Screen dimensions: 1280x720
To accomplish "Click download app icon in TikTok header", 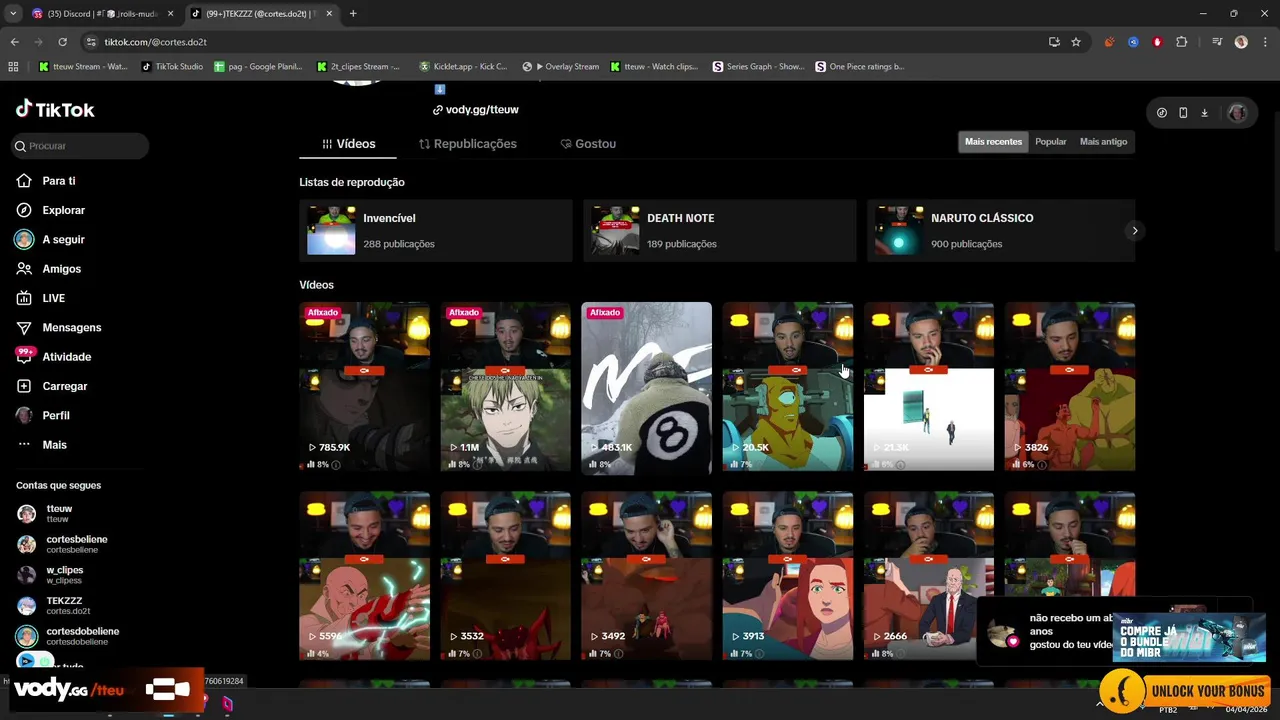I will (1204, 113).
